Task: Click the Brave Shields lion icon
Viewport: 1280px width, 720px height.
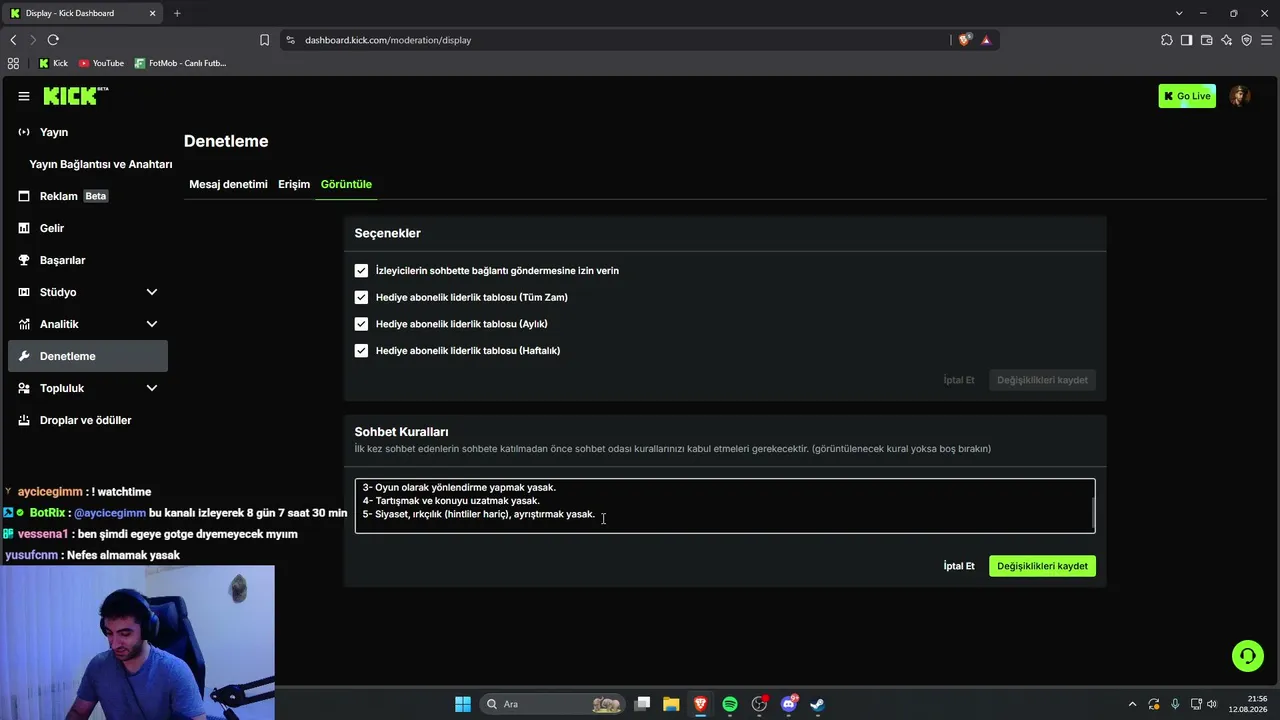Action: click(x=964, y=40)
